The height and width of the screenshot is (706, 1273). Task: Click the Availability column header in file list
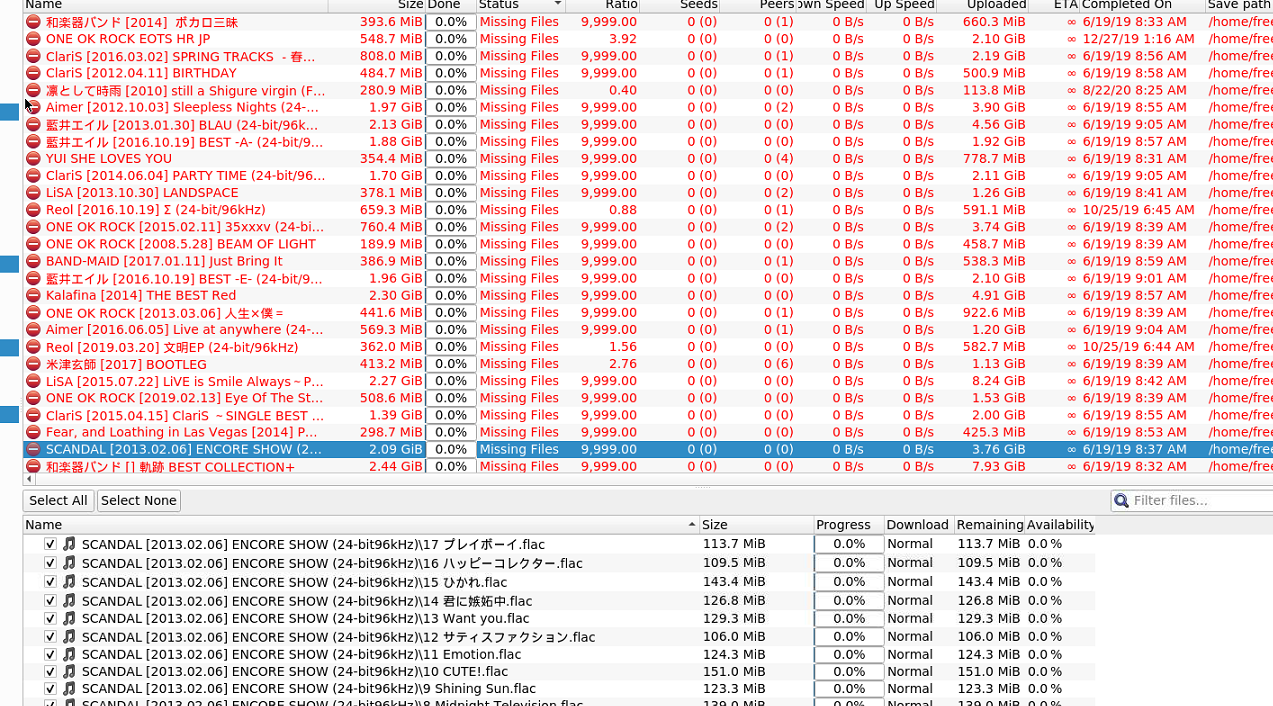[x=1060, y=525]
